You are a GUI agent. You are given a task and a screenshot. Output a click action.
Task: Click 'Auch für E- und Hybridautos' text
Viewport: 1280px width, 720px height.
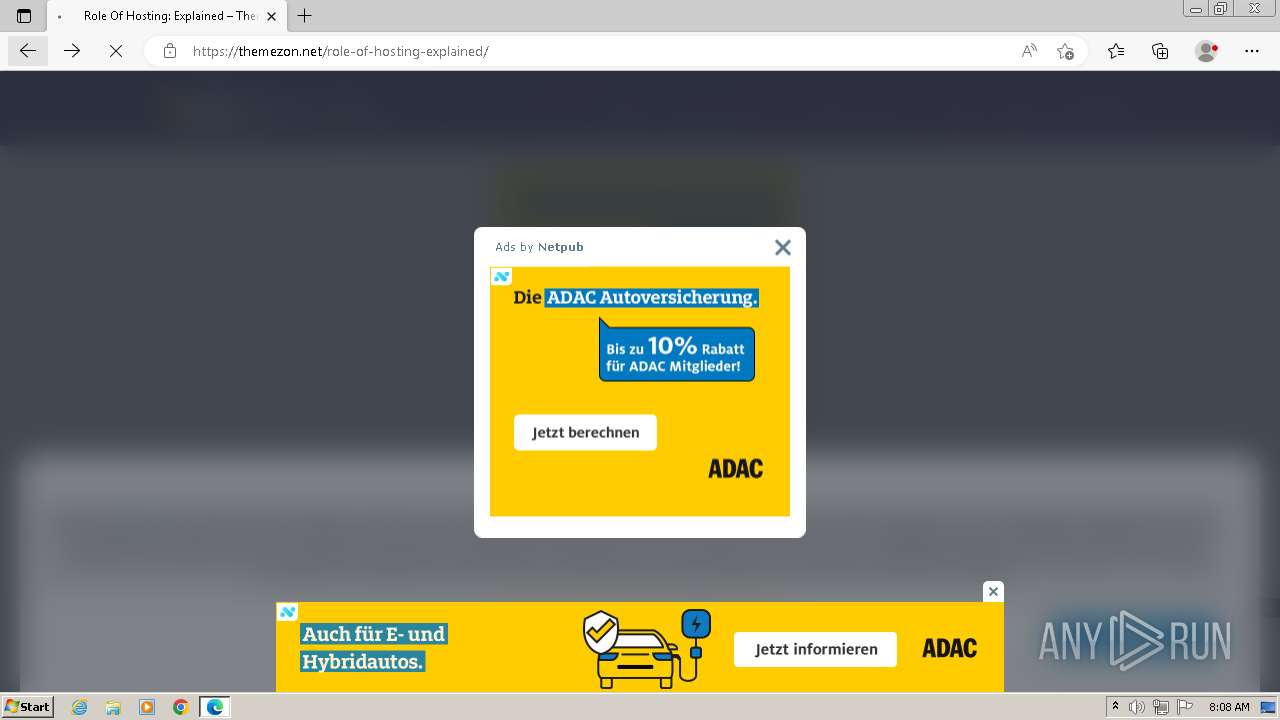click(x=374, y=647)
